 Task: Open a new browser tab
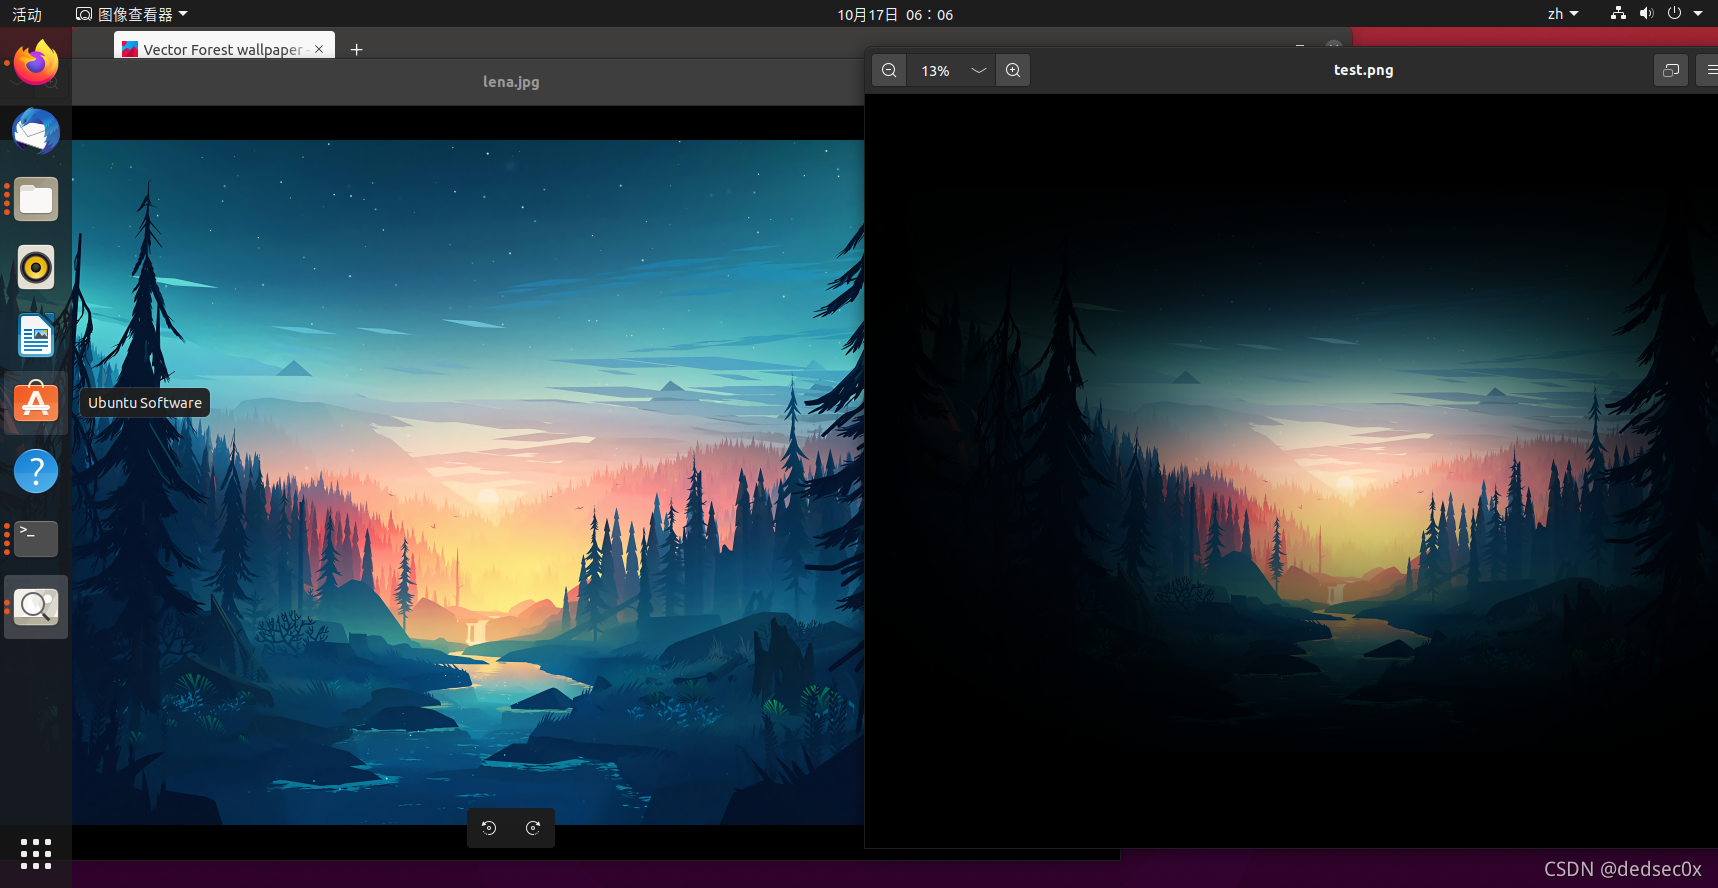pyautogui.click(x=356, y=49)
